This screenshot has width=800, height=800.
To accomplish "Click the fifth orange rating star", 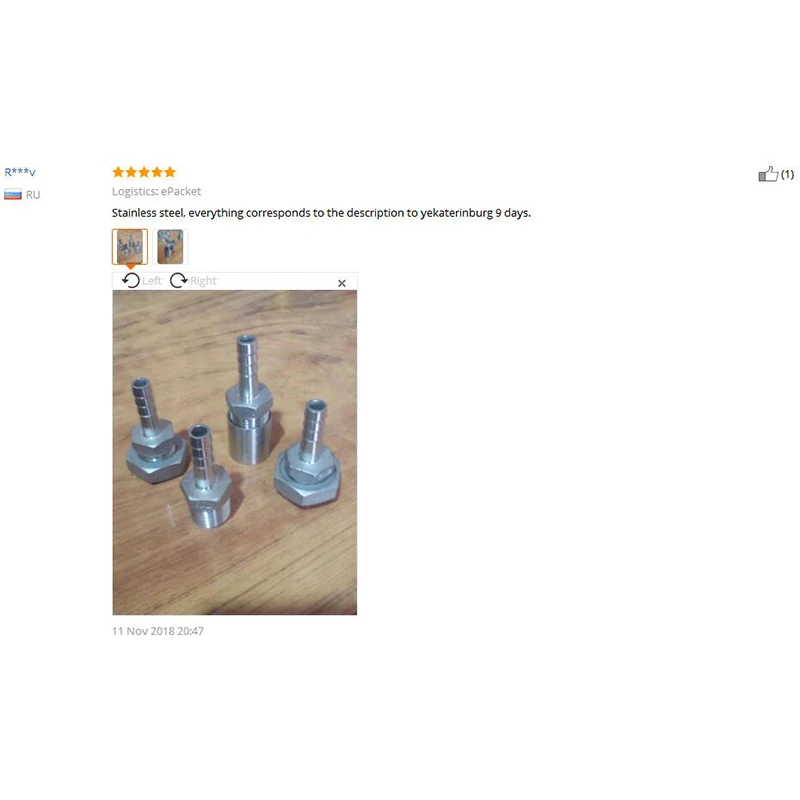I will click(170, 172).
